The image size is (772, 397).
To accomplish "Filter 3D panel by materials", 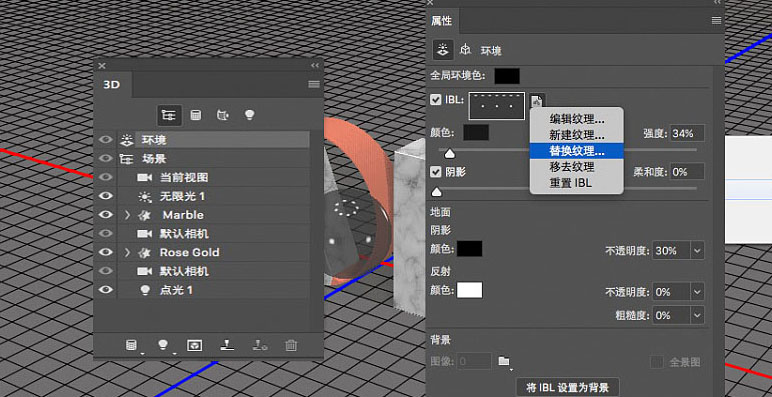I will click(223, 115).
